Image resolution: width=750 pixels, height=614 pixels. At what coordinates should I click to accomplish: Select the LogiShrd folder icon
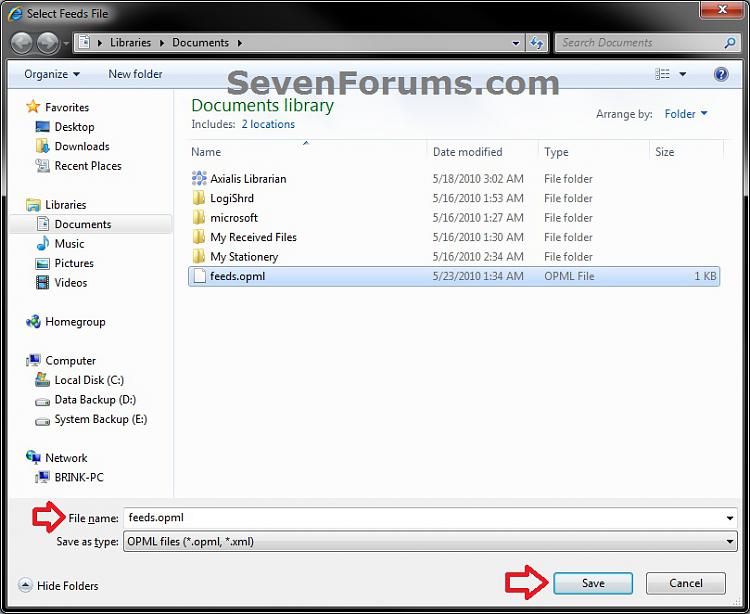199,198
